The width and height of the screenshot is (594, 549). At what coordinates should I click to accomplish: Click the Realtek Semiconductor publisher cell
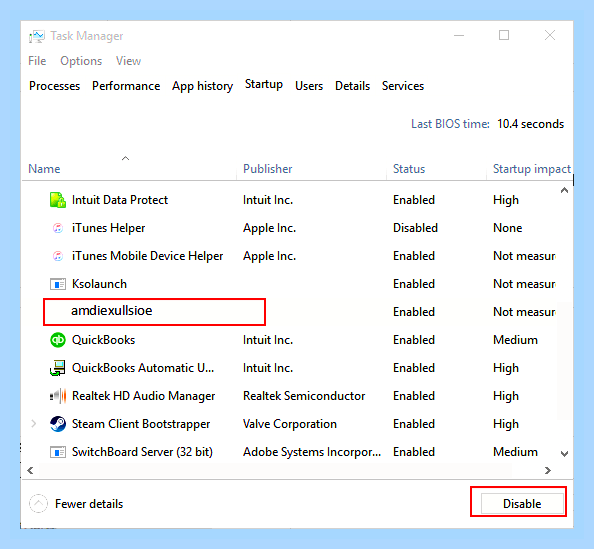click(x=304, y=396)
